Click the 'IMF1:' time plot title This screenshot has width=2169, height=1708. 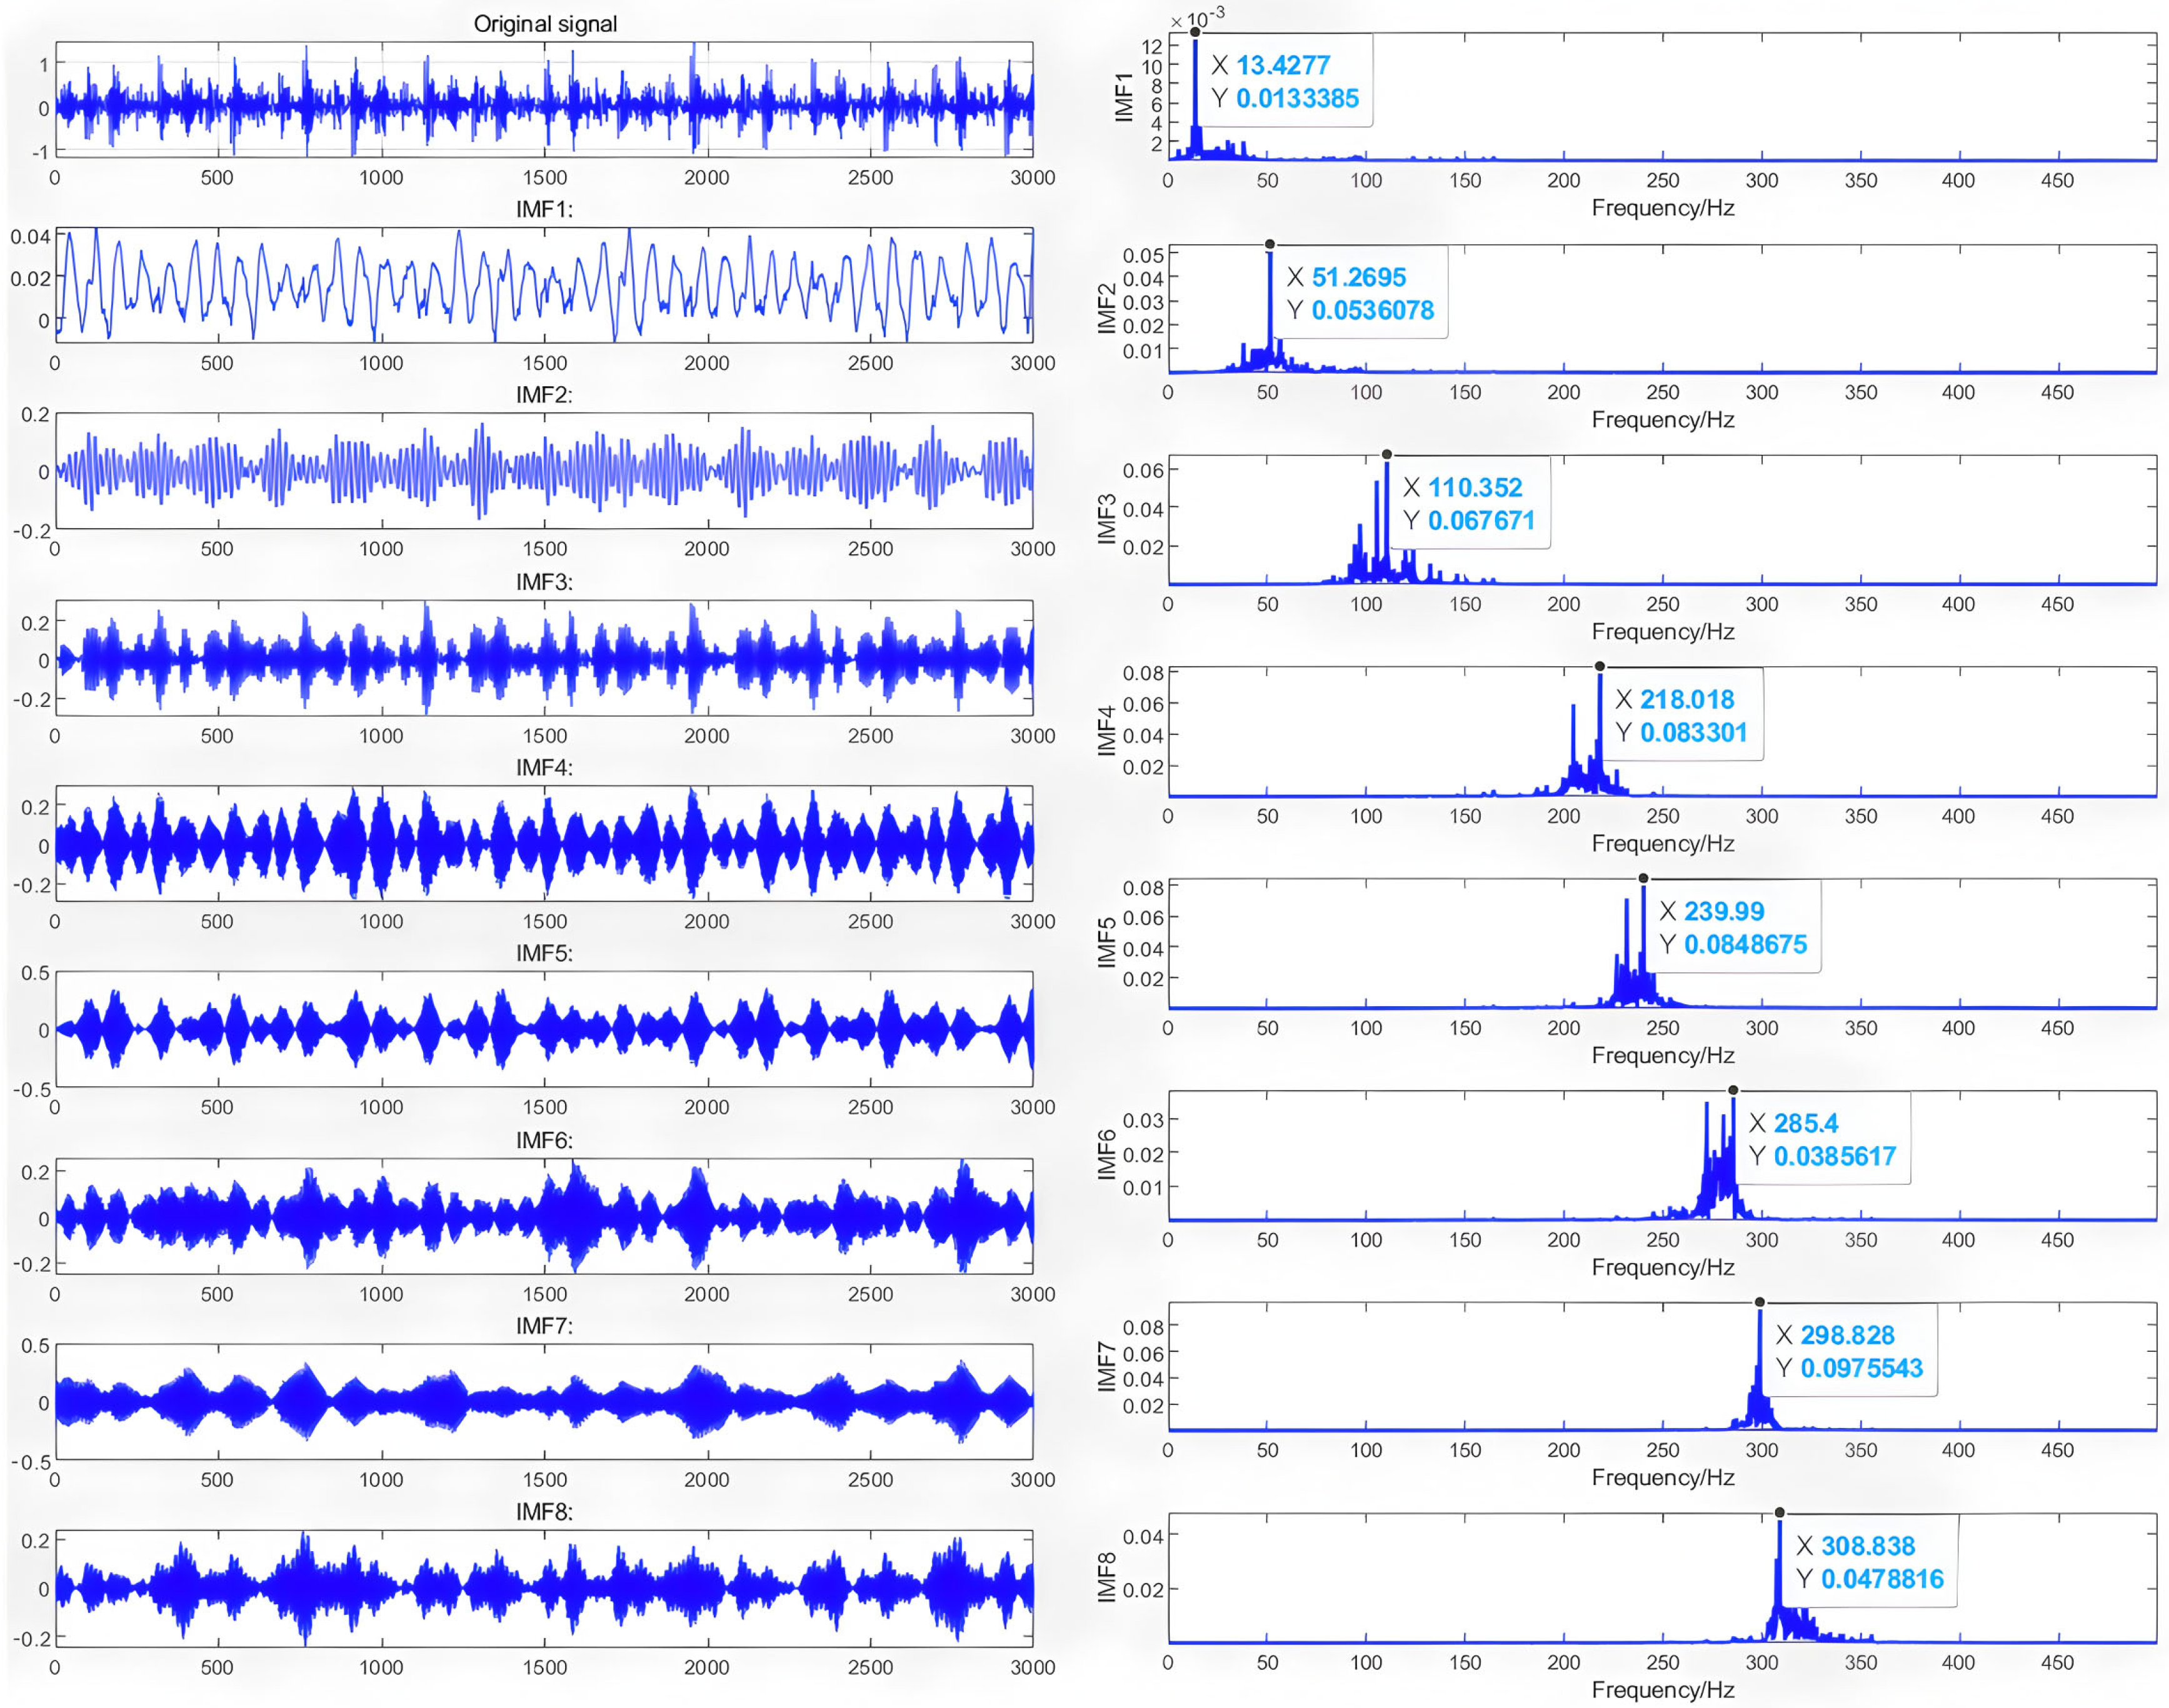[544, 209]
